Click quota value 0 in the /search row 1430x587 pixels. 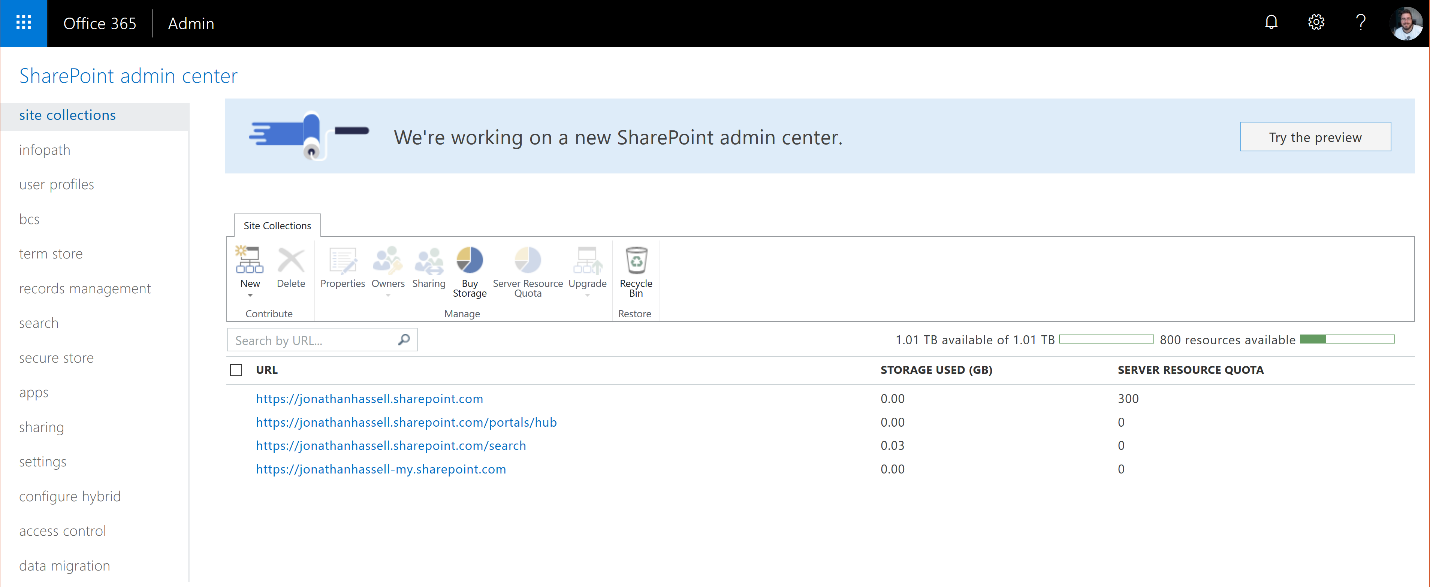tap(1121, 446)
